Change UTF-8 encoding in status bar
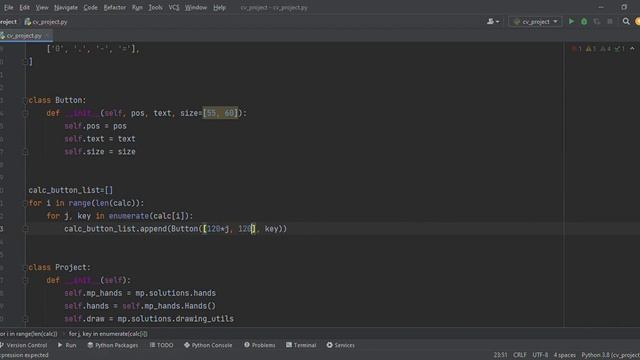Image resolution: width=640 pixels, height=360 pixels. pos(540,355)
